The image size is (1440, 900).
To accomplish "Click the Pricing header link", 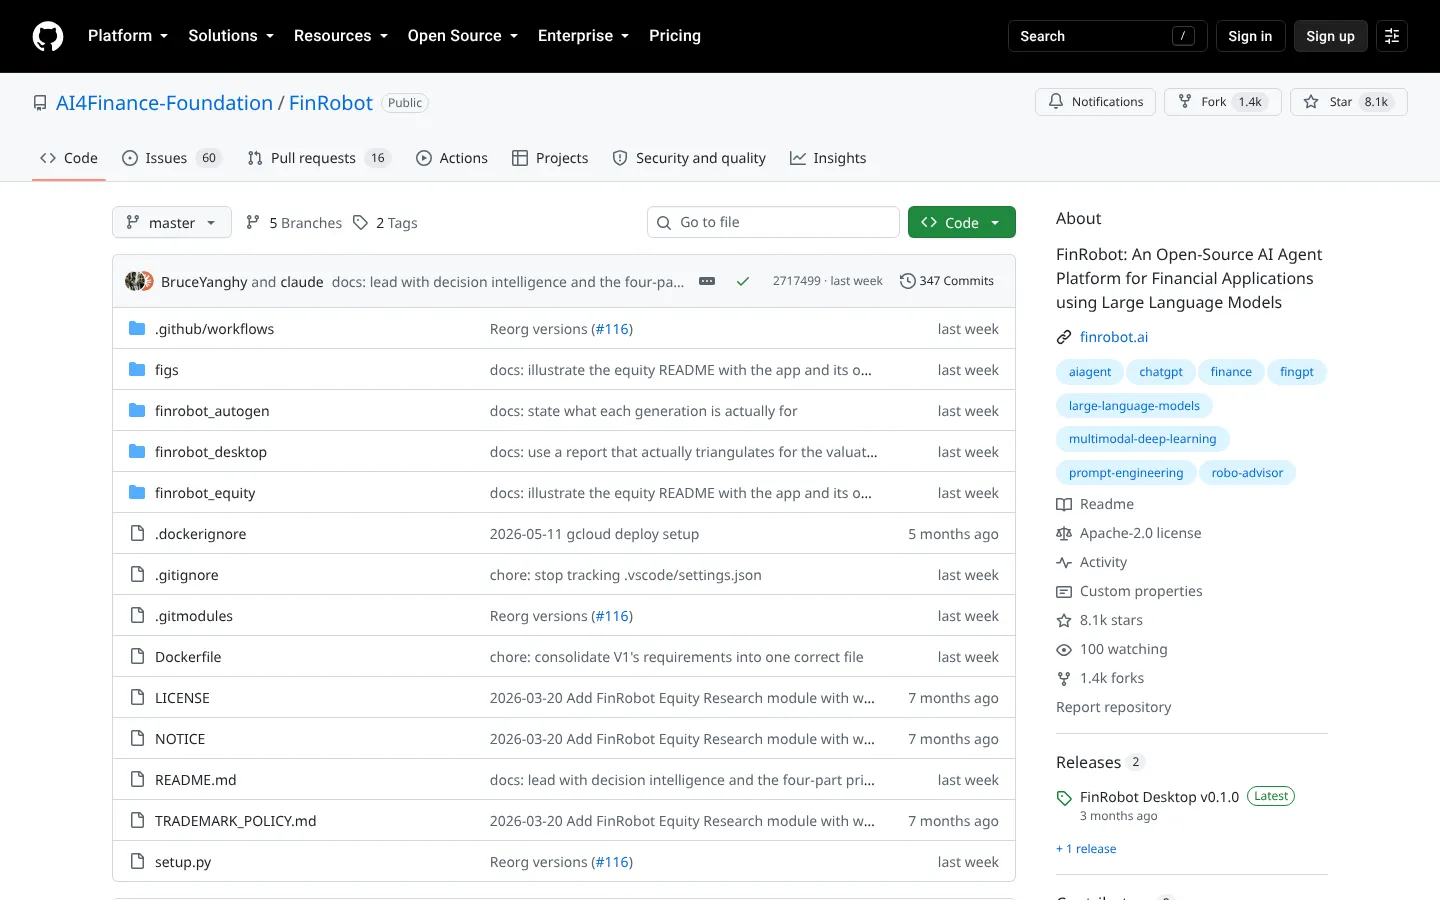I will point(675,36).
